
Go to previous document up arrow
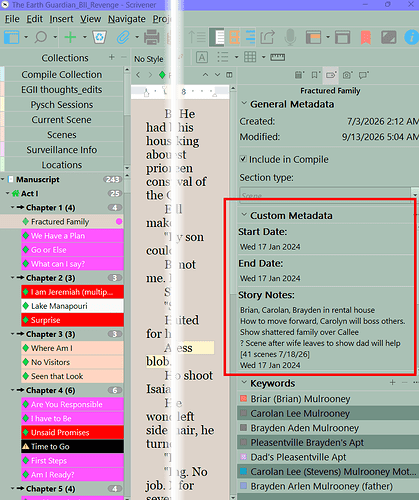[205, 75]
